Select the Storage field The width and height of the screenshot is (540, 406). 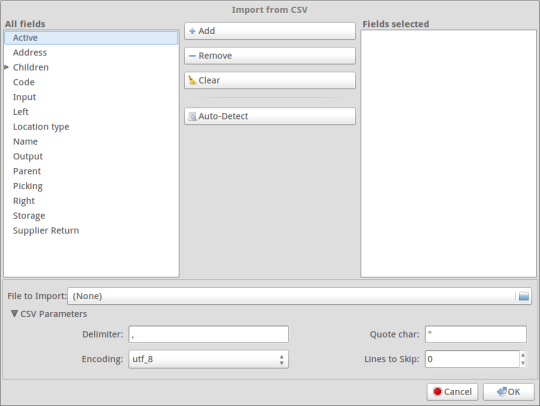click(91, 216)
